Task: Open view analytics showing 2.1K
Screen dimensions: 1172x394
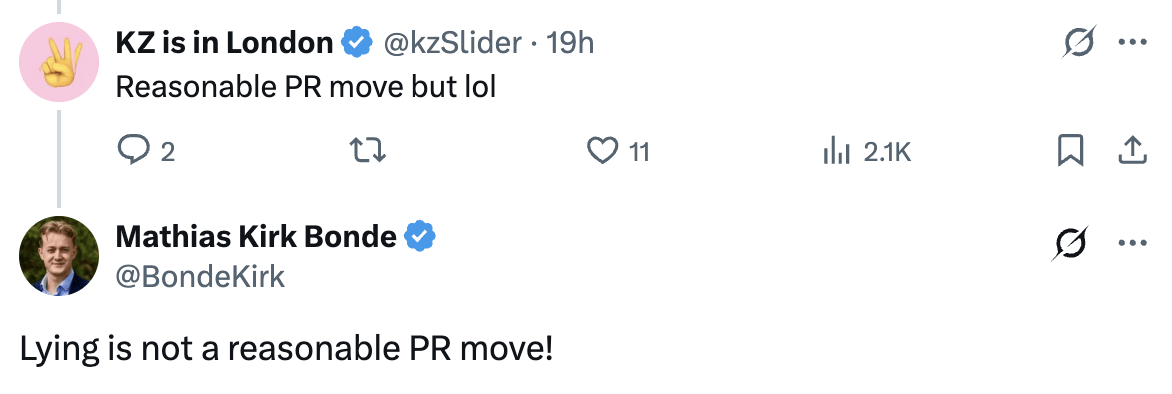Action: 866,153
